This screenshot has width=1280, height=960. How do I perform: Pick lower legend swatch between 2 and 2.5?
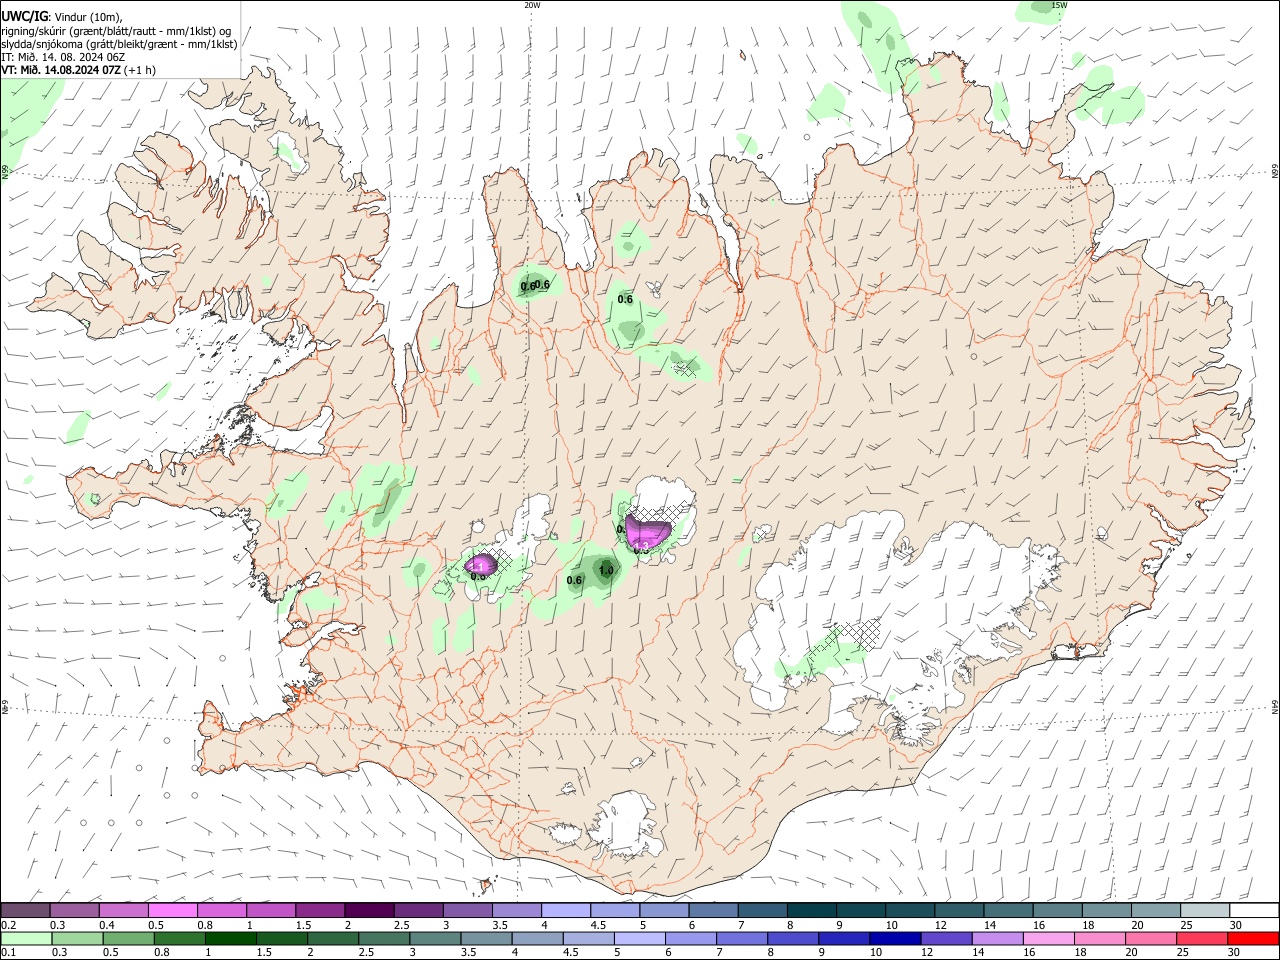(x=333, y=938)
